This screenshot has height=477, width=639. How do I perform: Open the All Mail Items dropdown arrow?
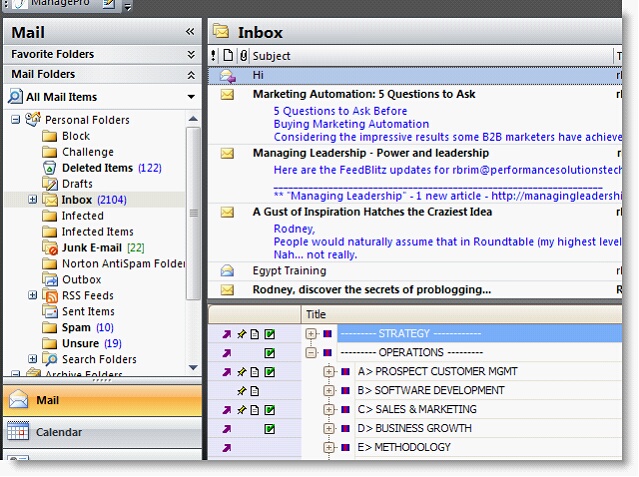click(x=191, y=97)
